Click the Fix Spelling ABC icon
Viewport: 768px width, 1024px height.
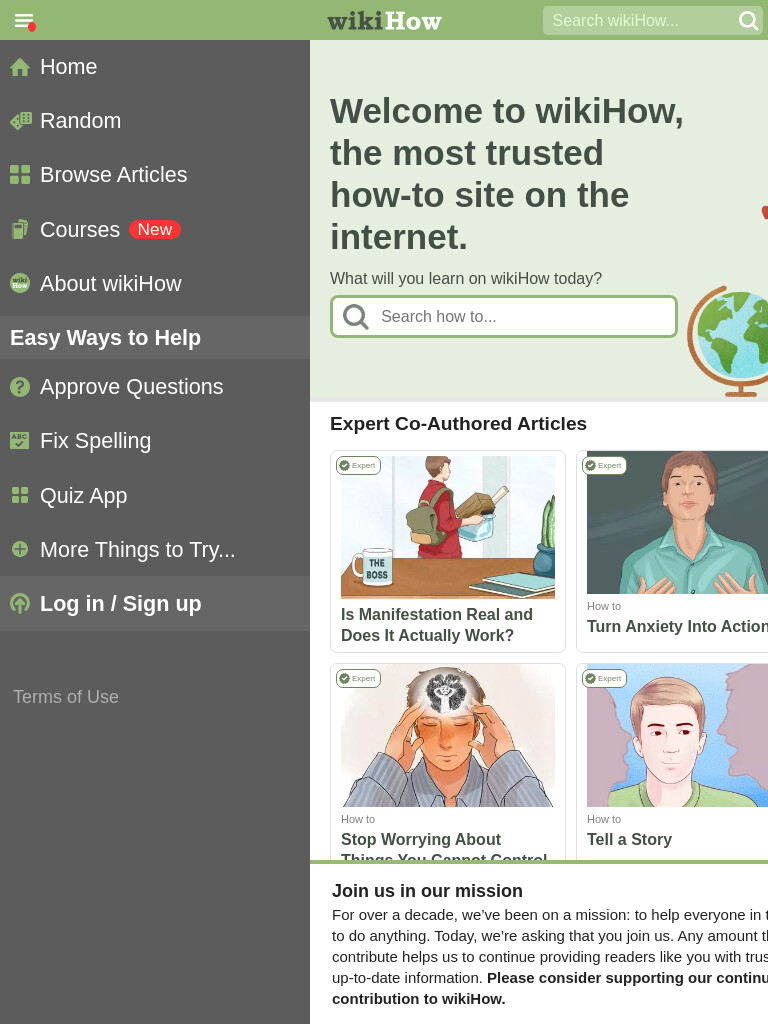click(20, 441)
